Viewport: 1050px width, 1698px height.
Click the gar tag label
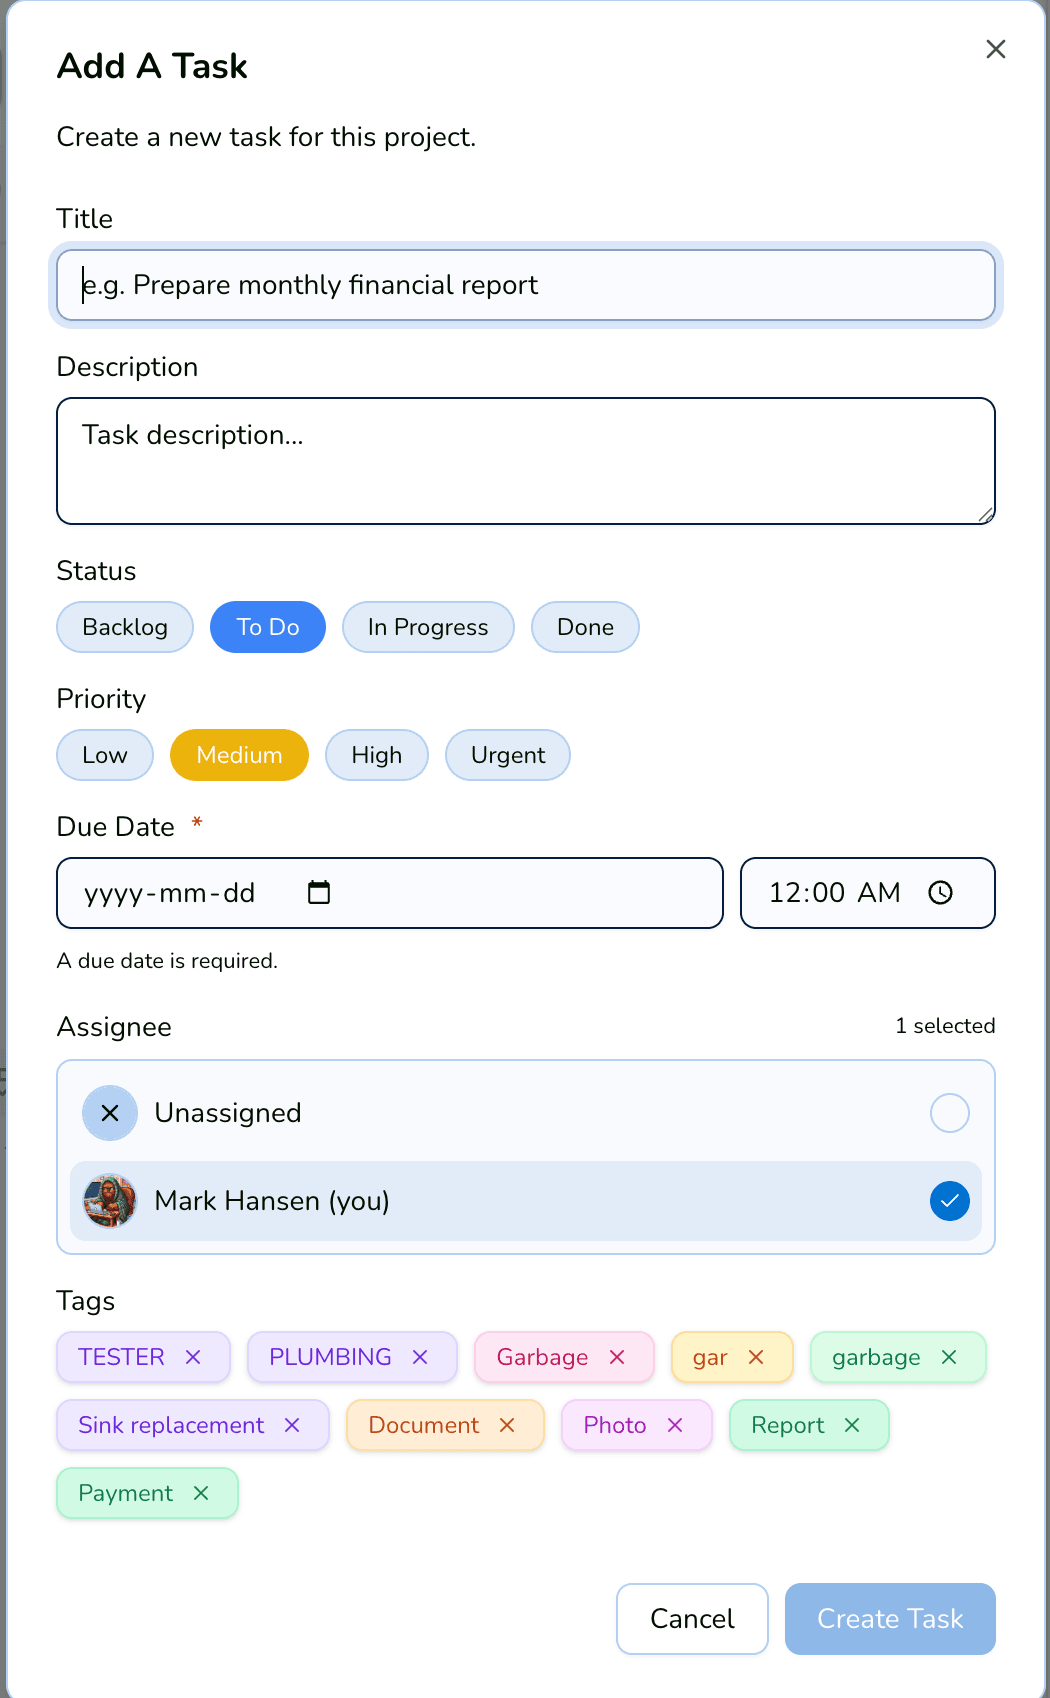[710, 1358]
